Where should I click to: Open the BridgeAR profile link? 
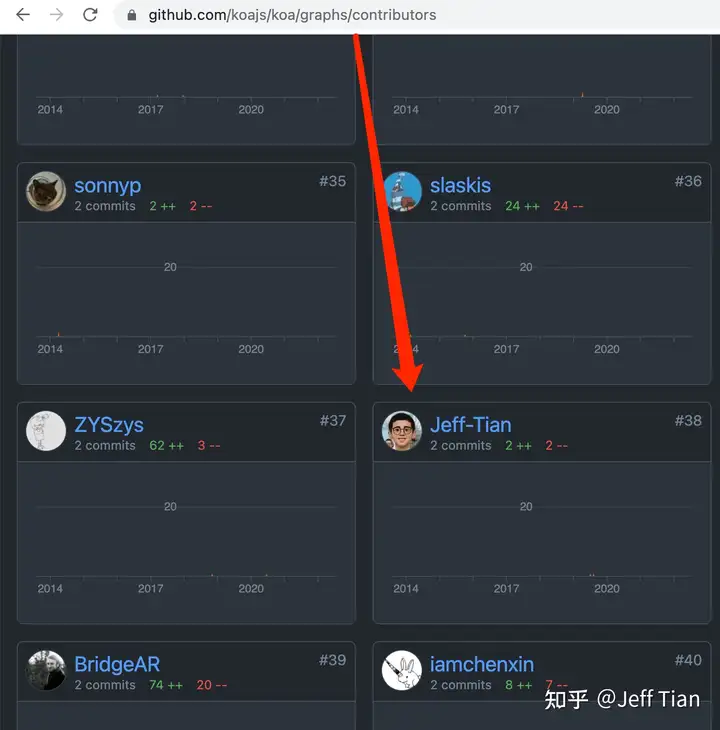117,664
